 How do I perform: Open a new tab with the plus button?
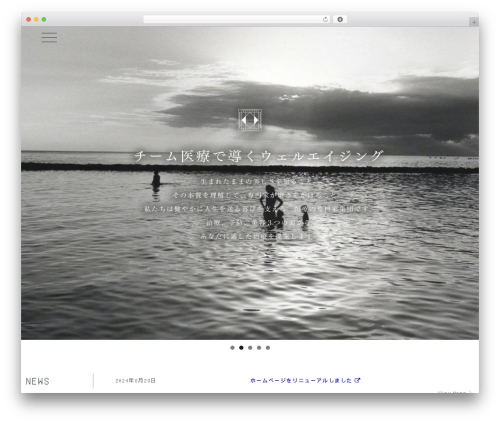pyautogui.click(x=474, y=22)
